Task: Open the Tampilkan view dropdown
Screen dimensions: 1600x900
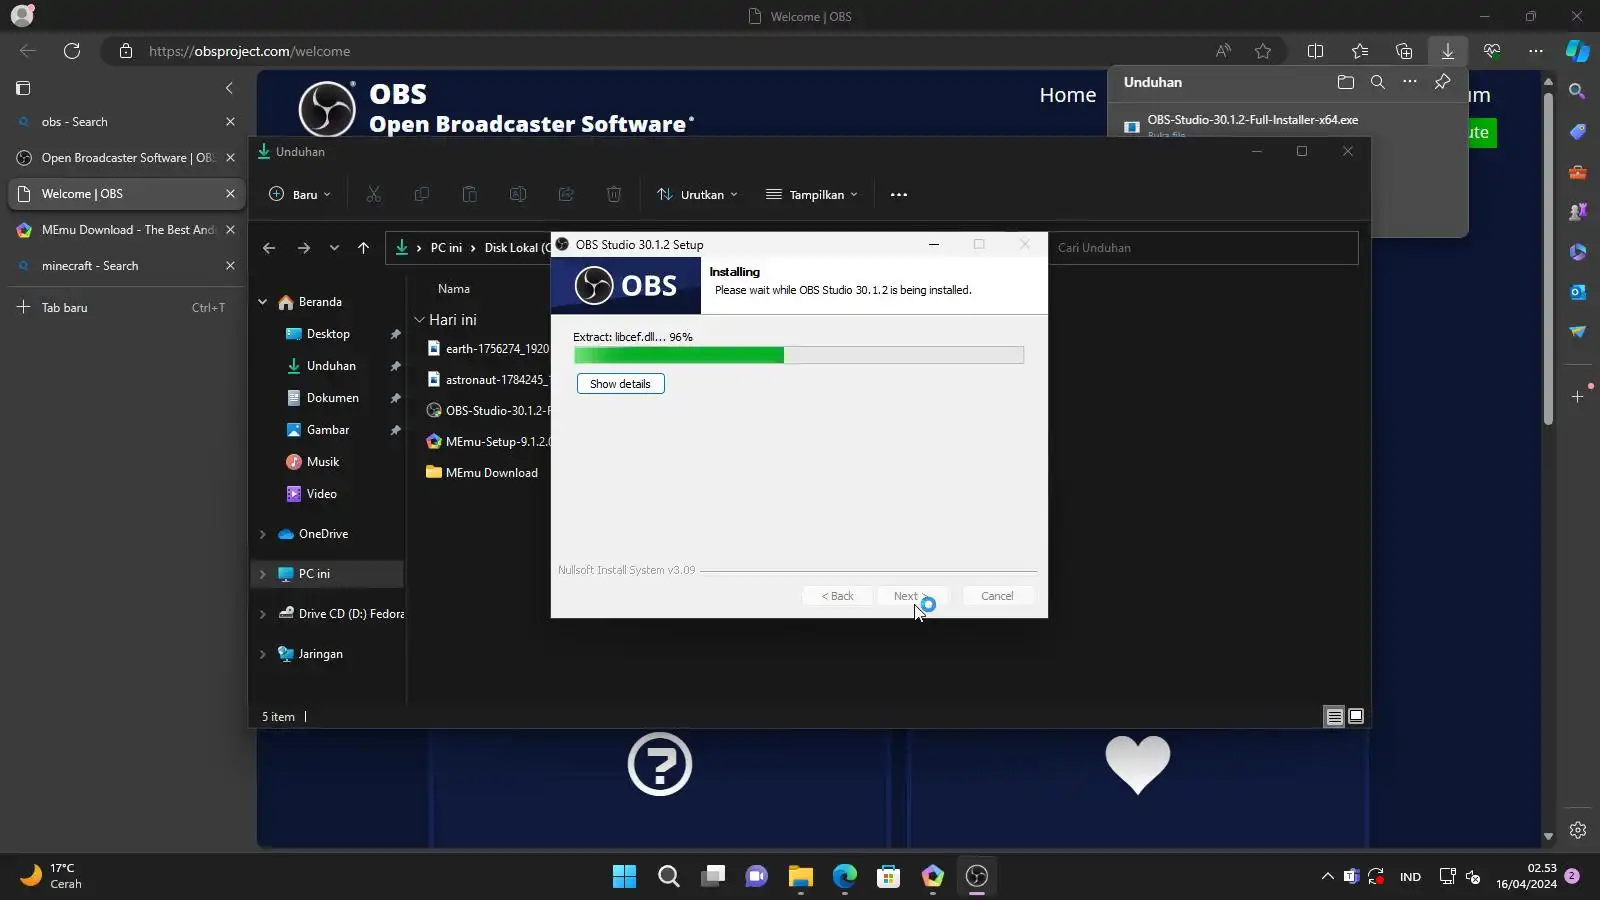Action: click(811, 195)
